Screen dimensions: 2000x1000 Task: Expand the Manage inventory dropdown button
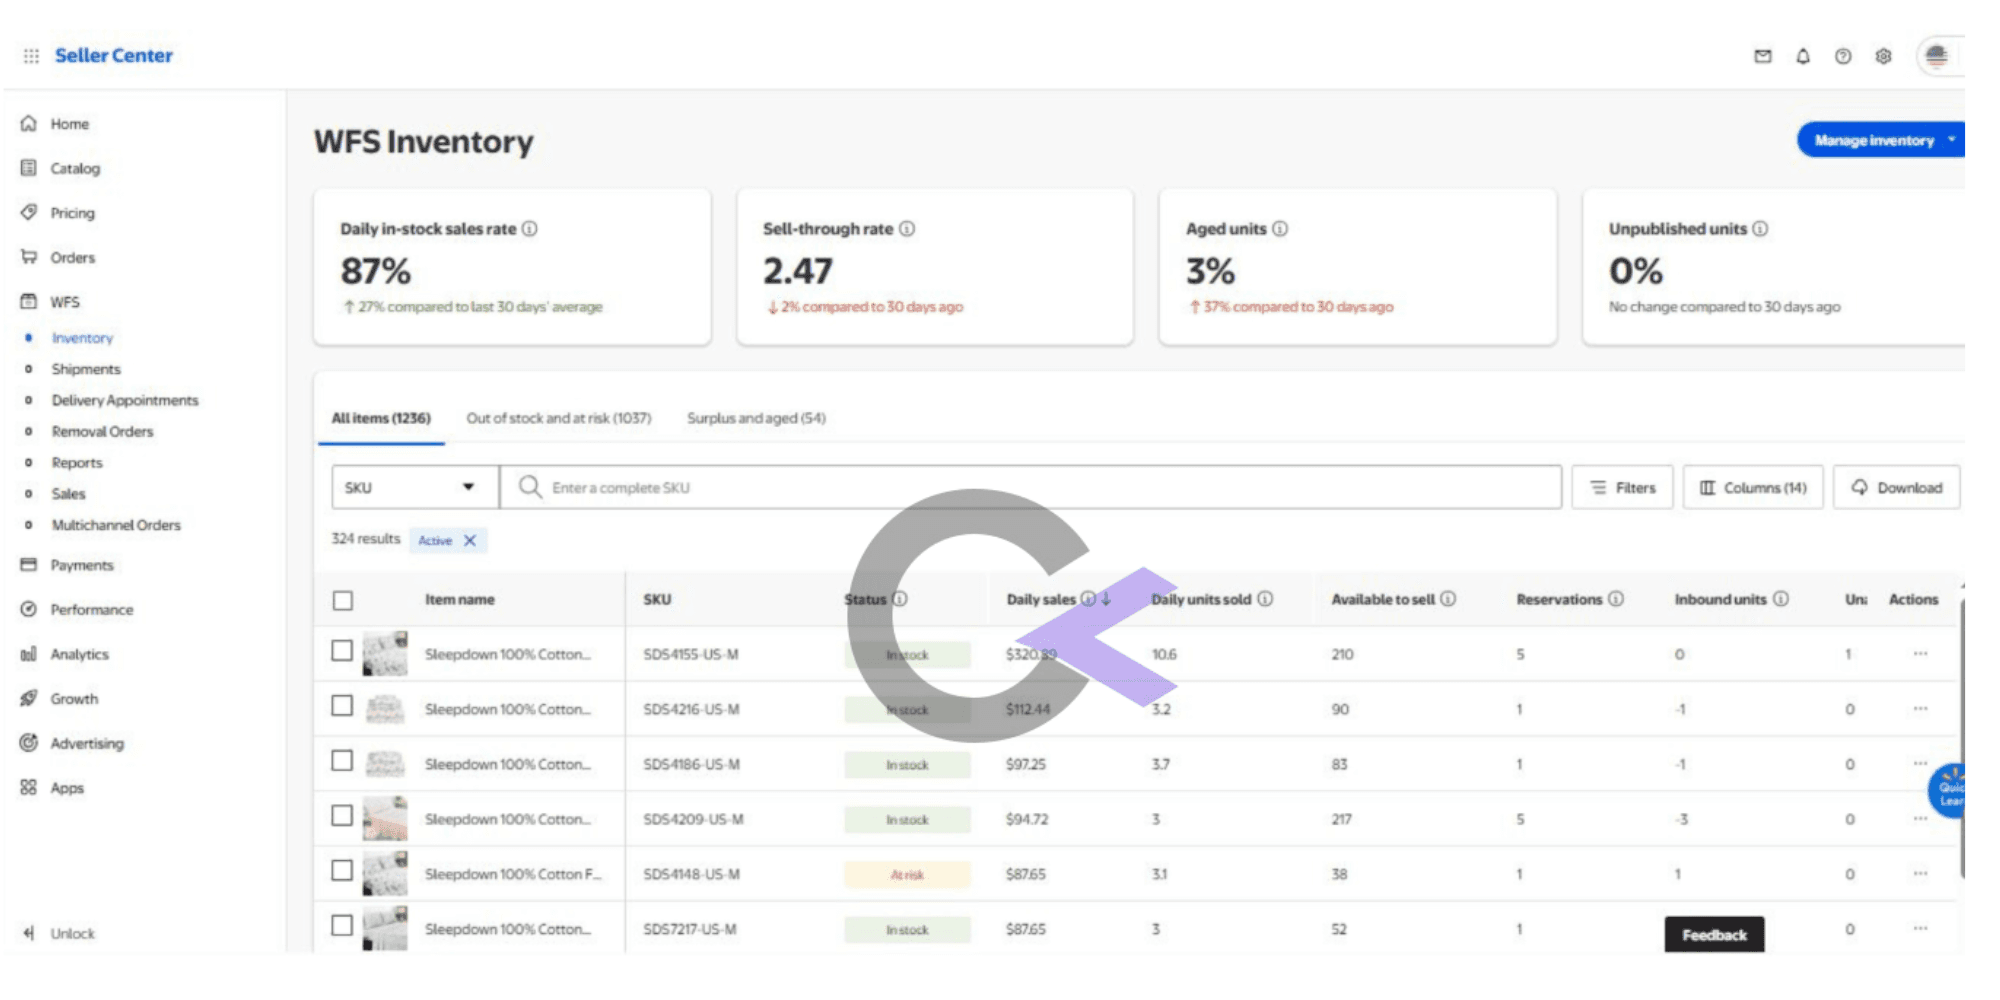(1881, 140)
